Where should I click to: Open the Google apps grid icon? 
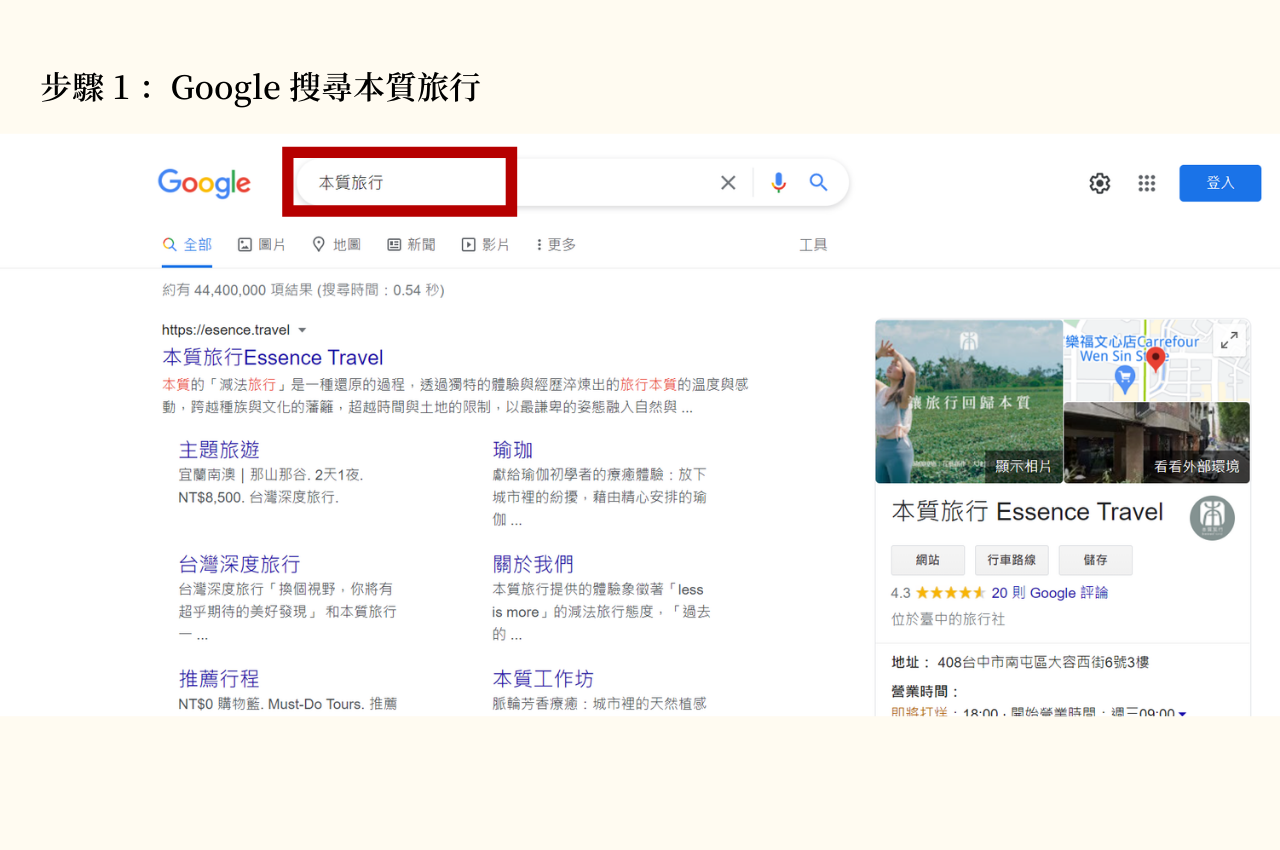coord(1147,183)
